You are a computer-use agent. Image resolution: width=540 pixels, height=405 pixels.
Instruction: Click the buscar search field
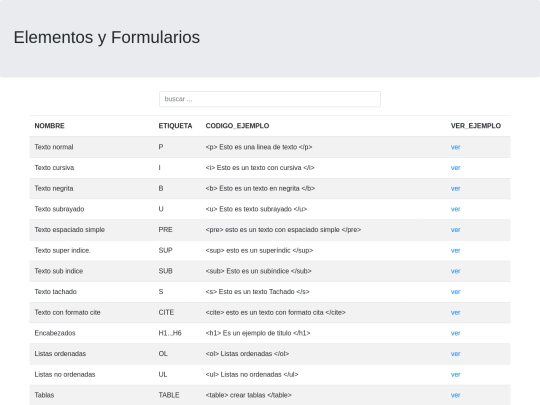270,99
